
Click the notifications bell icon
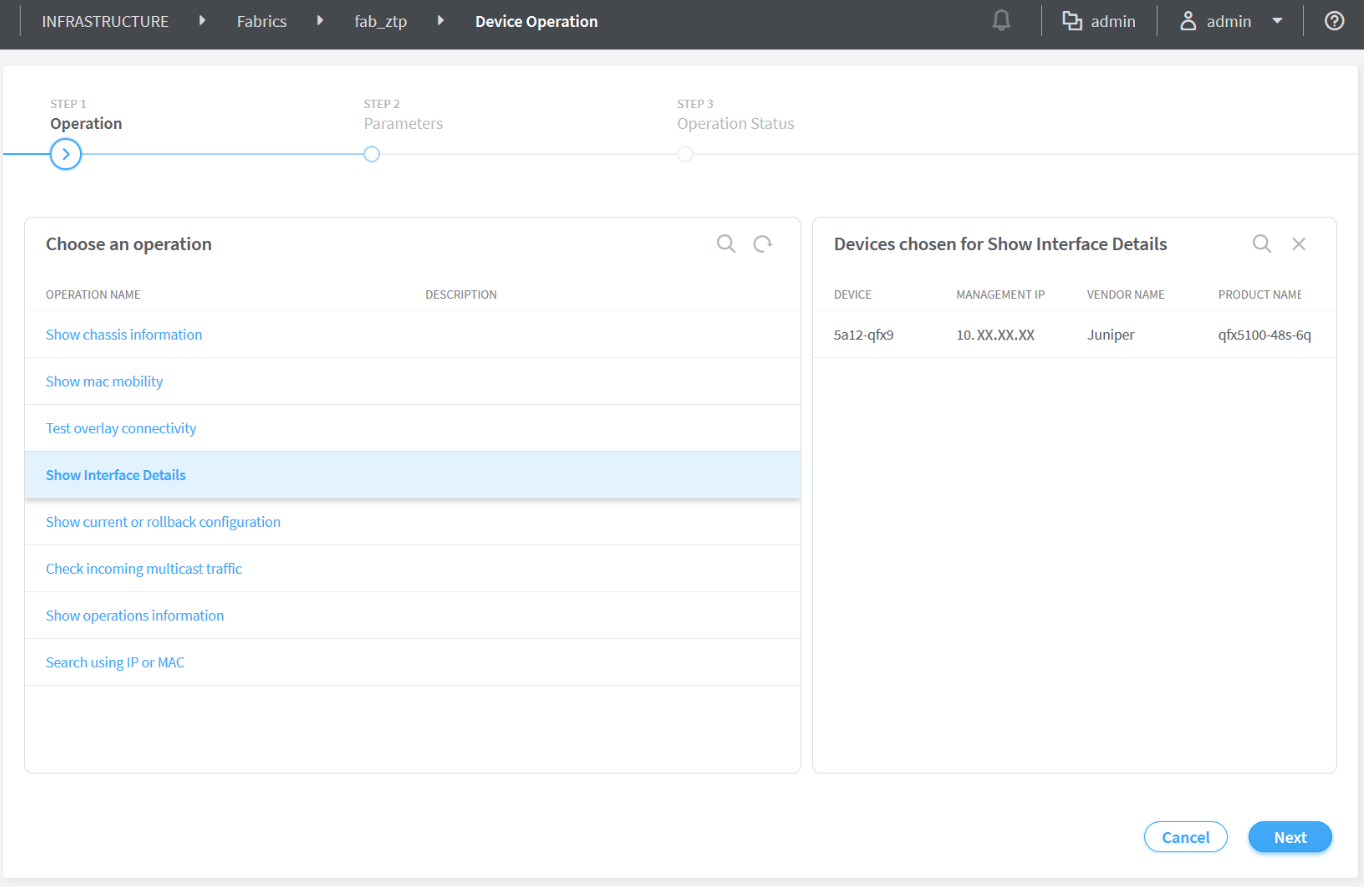[x=1001, y=21]
